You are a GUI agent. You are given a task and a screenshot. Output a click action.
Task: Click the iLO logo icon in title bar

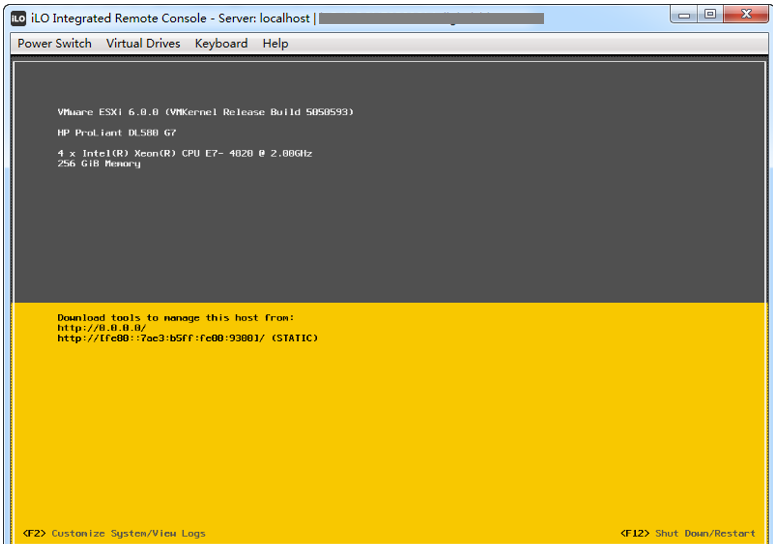click(18, 19)
